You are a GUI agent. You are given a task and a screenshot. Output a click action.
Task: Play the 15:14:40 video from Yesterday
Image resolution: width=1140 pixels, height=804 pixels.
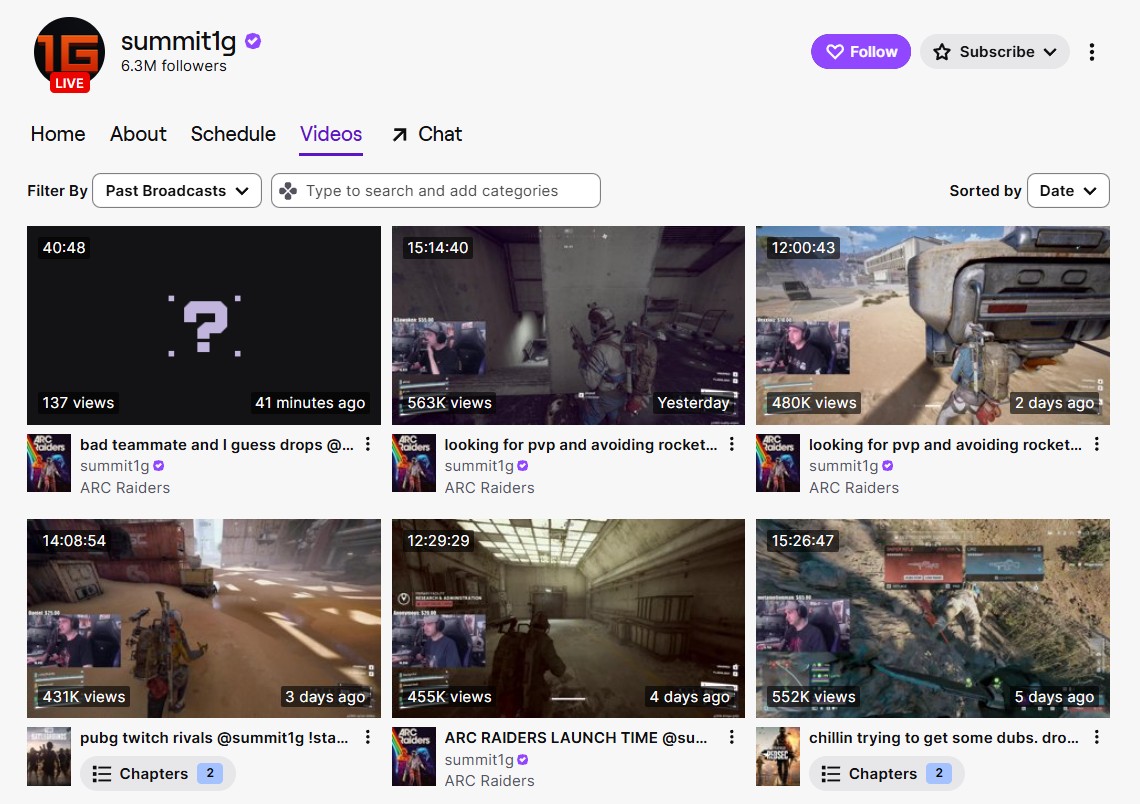click(569, 325)
